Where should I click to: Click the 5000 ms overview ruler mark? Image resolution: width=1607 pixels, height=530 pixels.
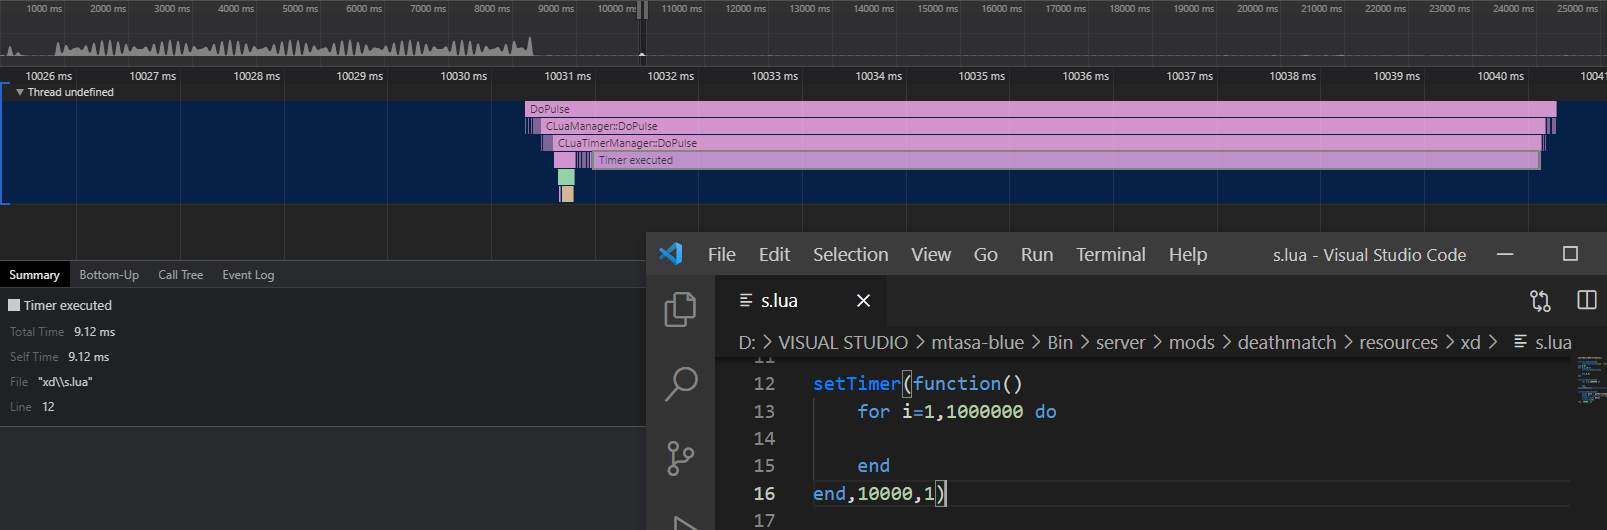tap(300, 8)
